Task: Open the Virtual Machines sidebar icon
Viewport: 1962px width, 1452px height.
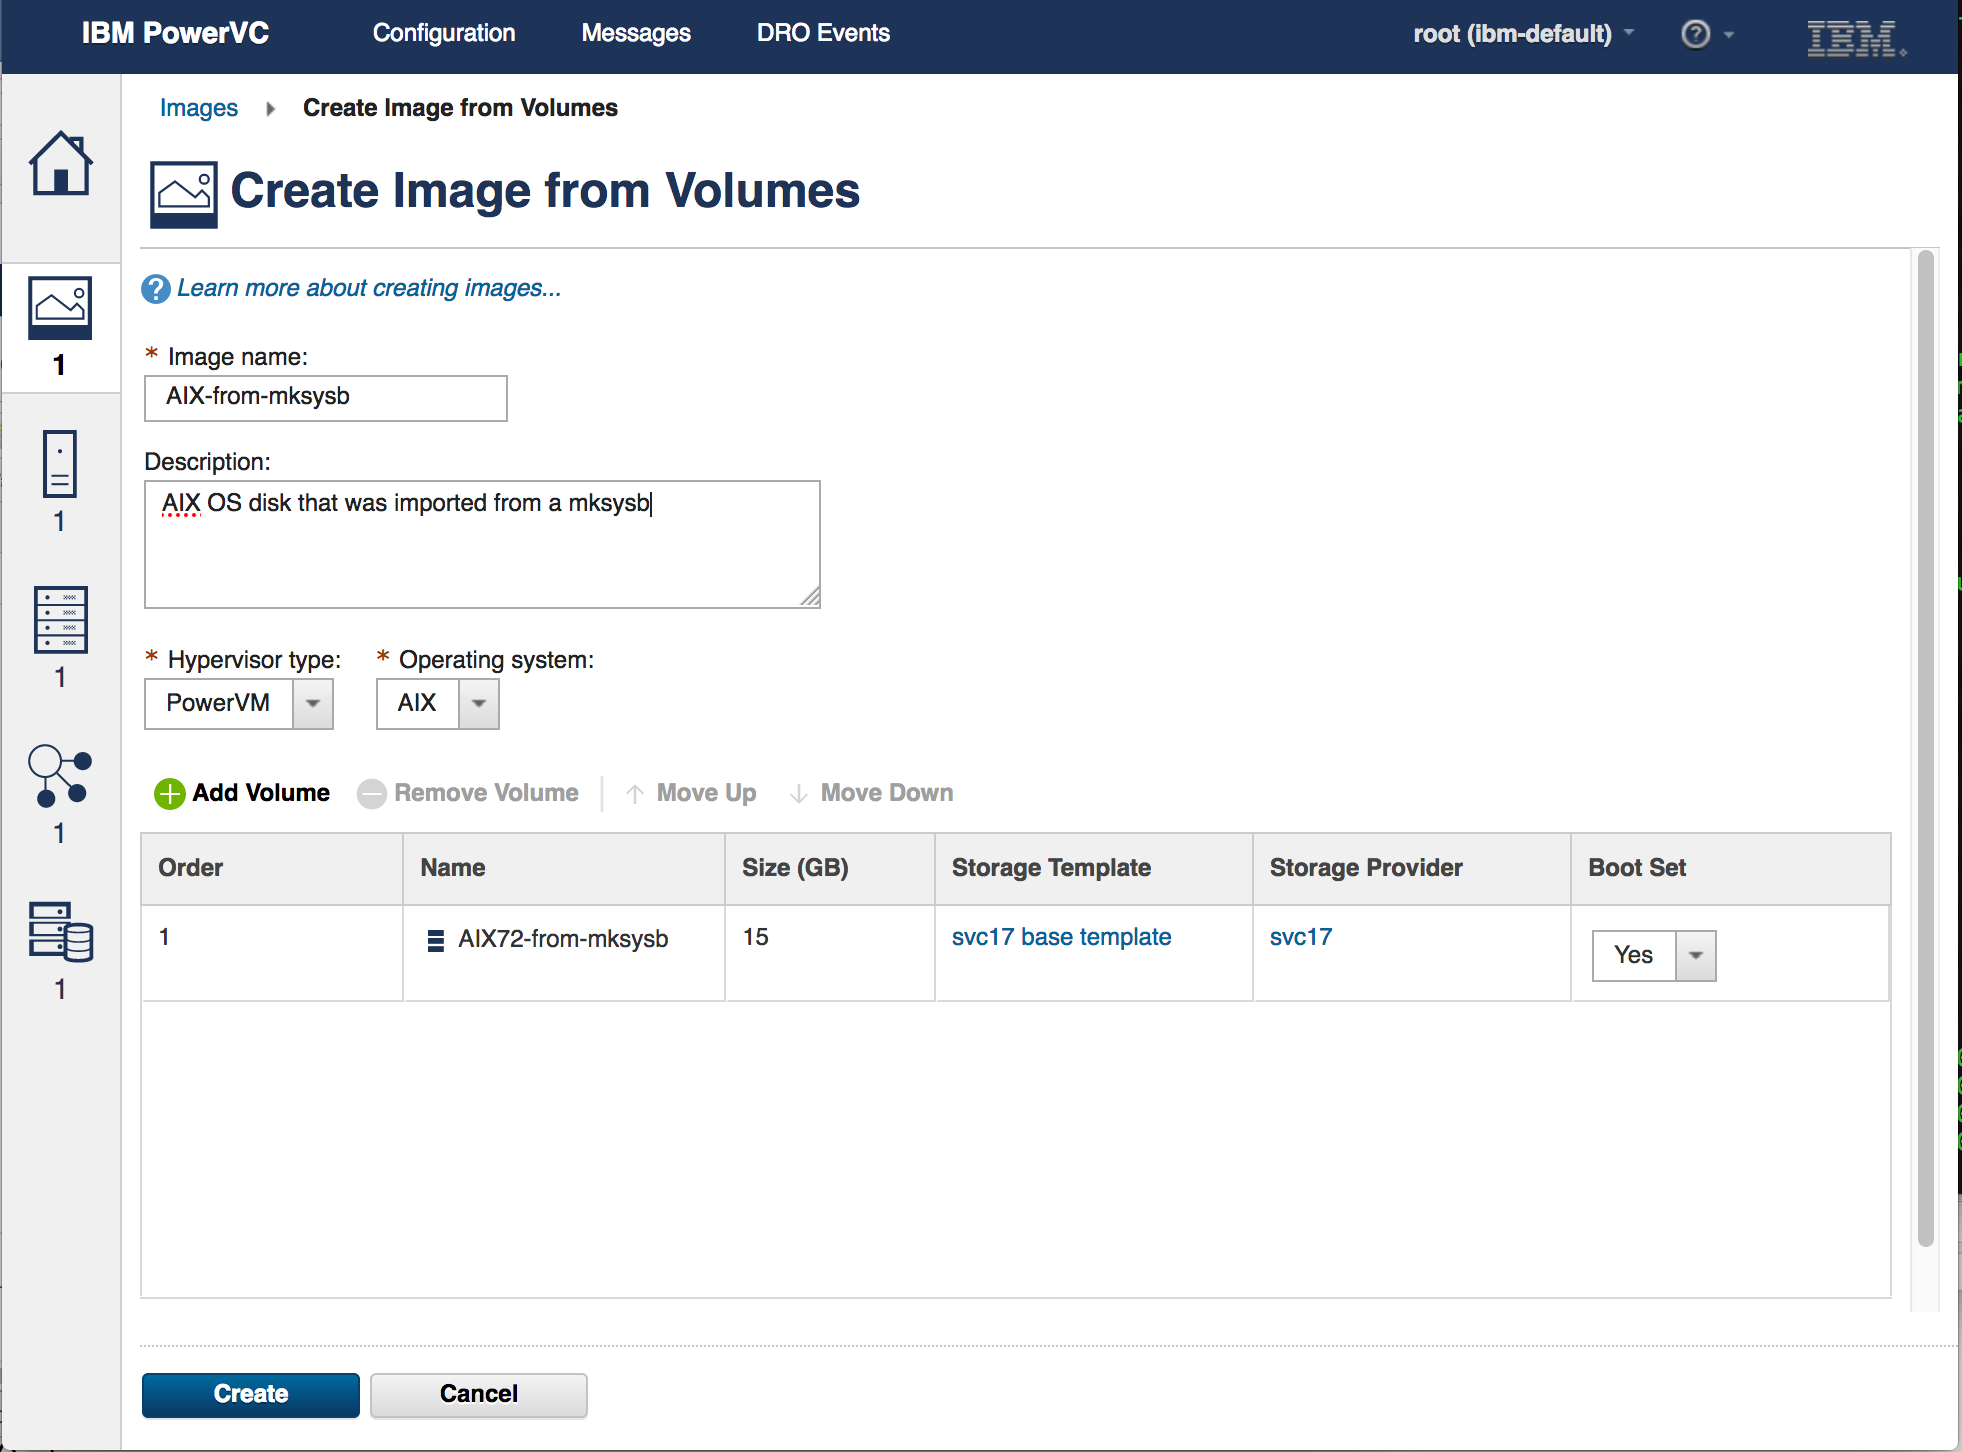Action: 60,464
